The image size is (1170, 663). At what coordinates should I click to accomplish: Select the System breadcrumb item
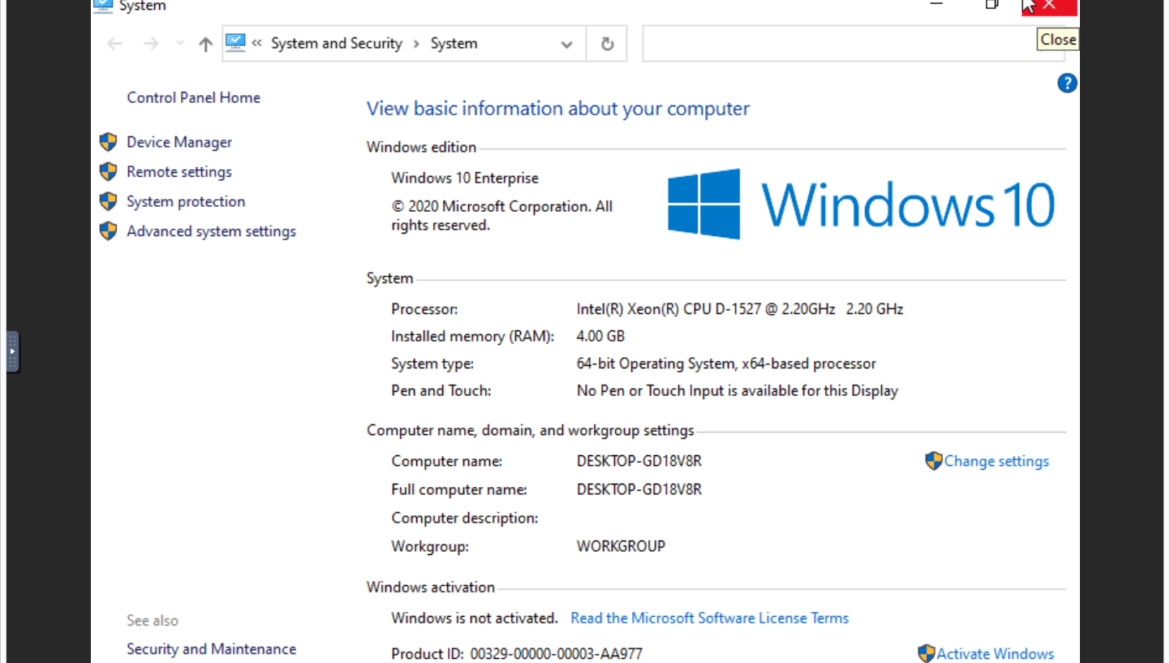(454, 43)
